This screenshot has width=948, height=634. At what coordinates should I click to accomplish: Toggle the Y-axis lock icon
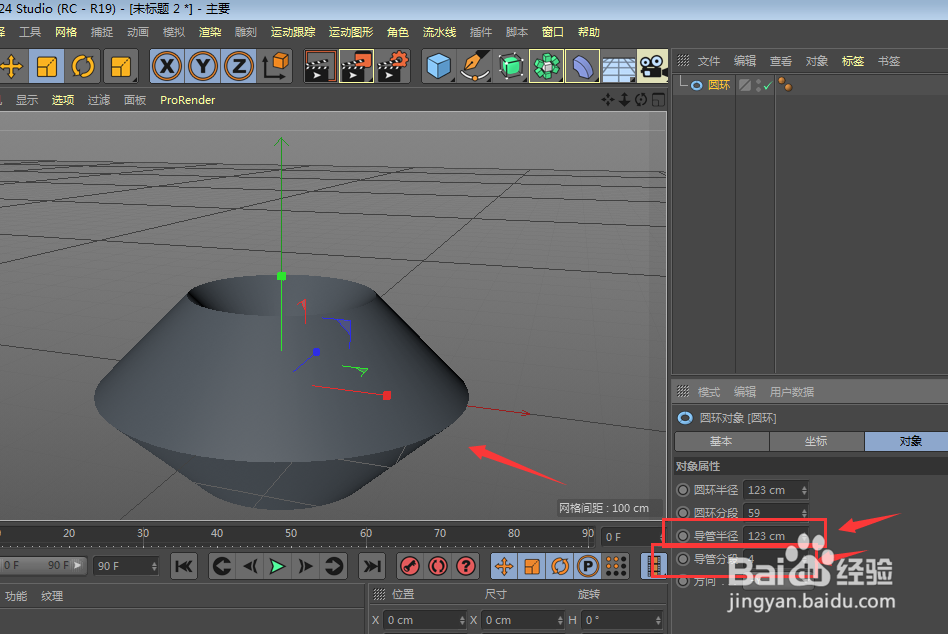(x=201, y=66)
